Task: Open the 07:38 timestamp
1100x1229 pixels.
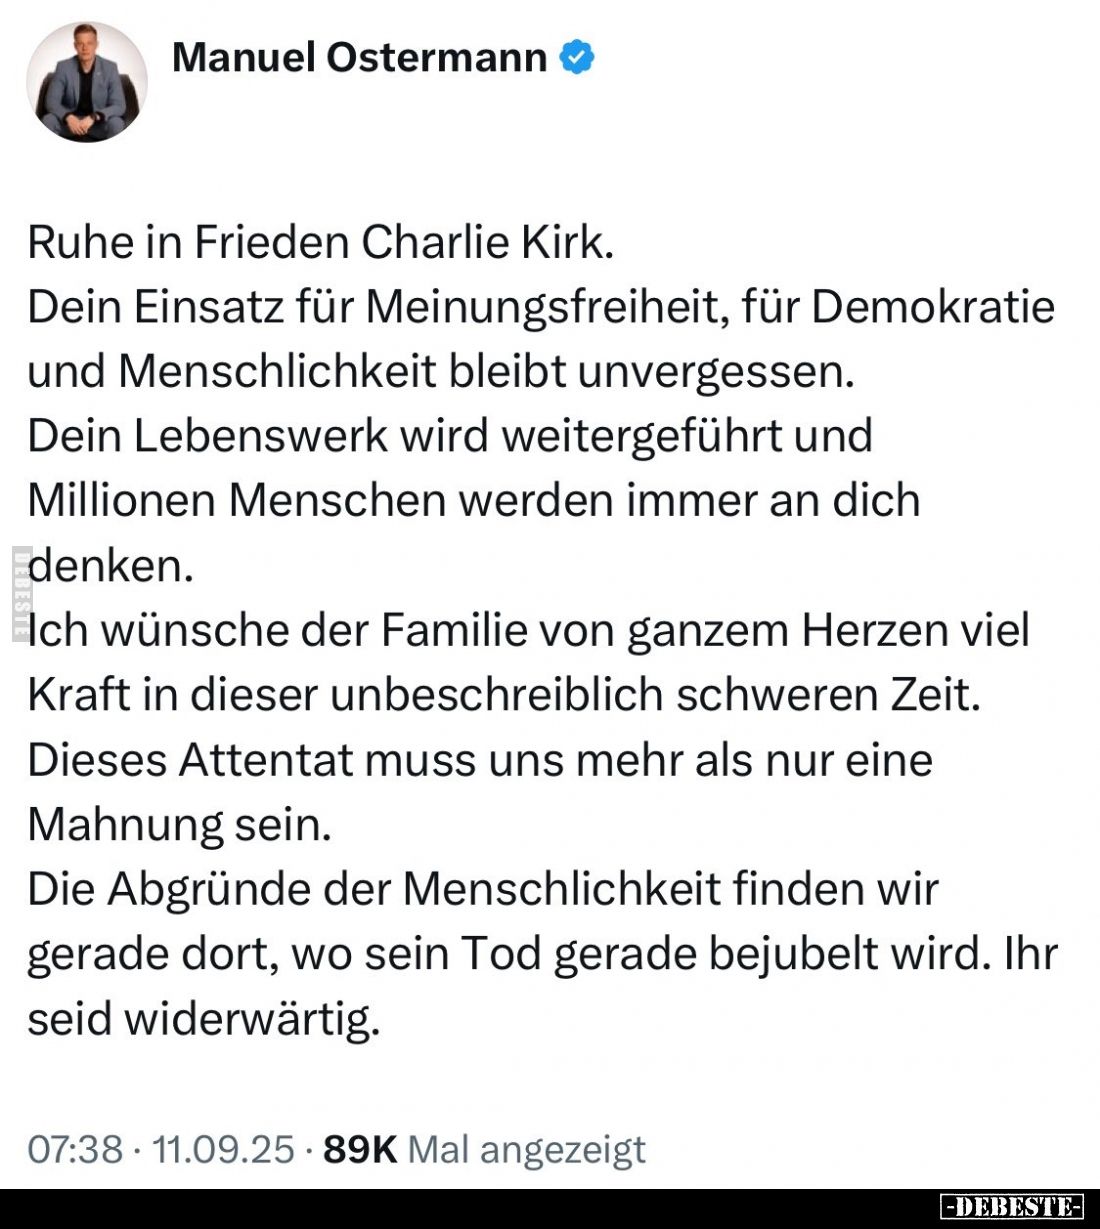Action: click(x=74, y=1149)
